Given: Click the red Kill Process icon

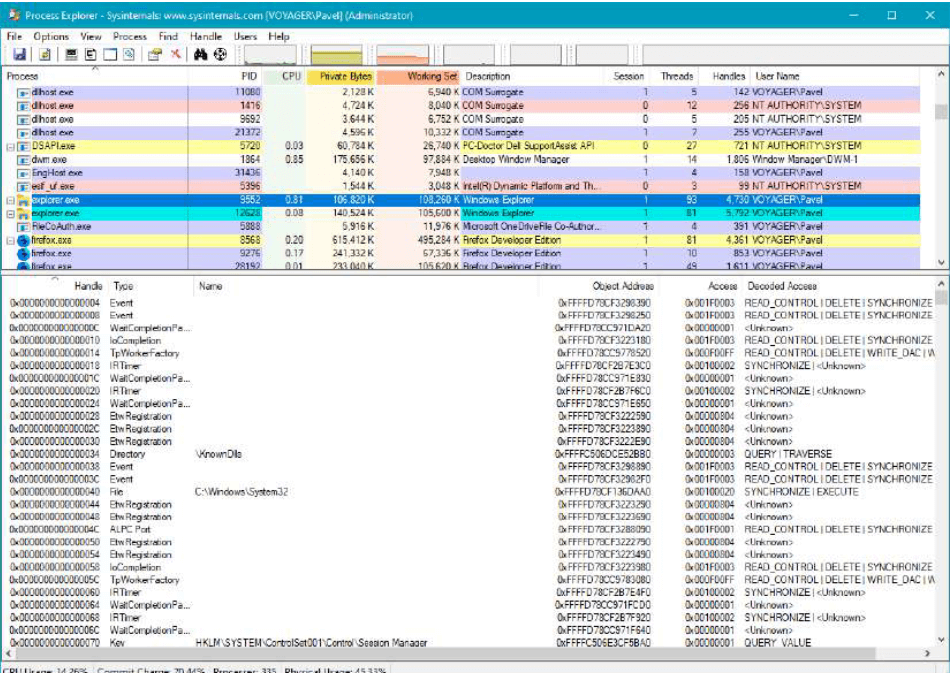Looking at the screenshot, I should pyautogui.click(x=175, y=55).
